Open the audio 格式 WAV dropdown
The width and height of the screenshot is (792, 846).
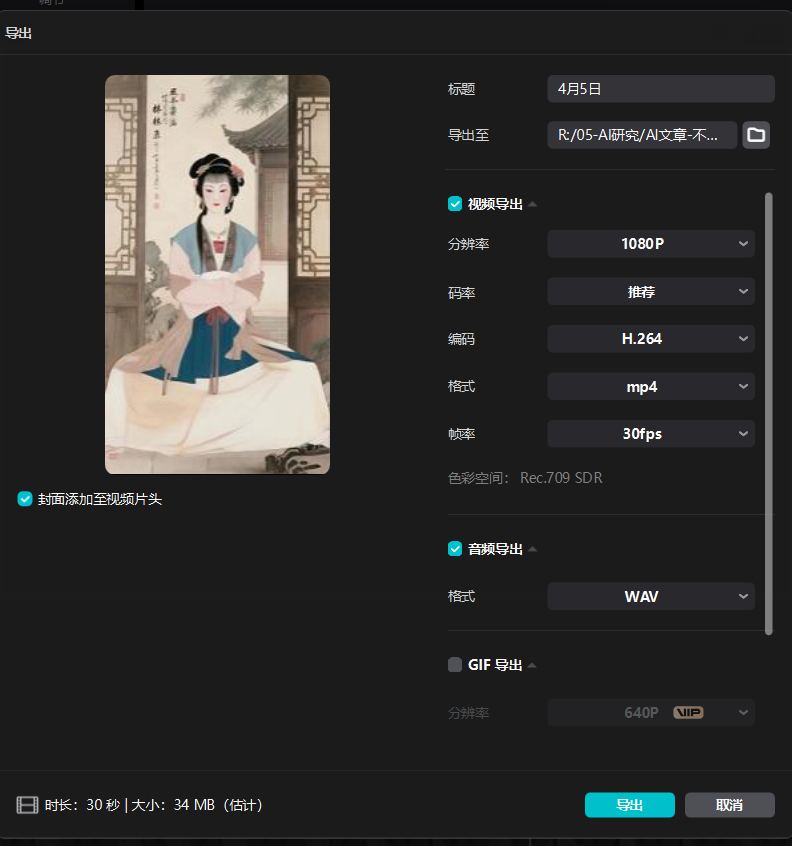pos(651,596)
